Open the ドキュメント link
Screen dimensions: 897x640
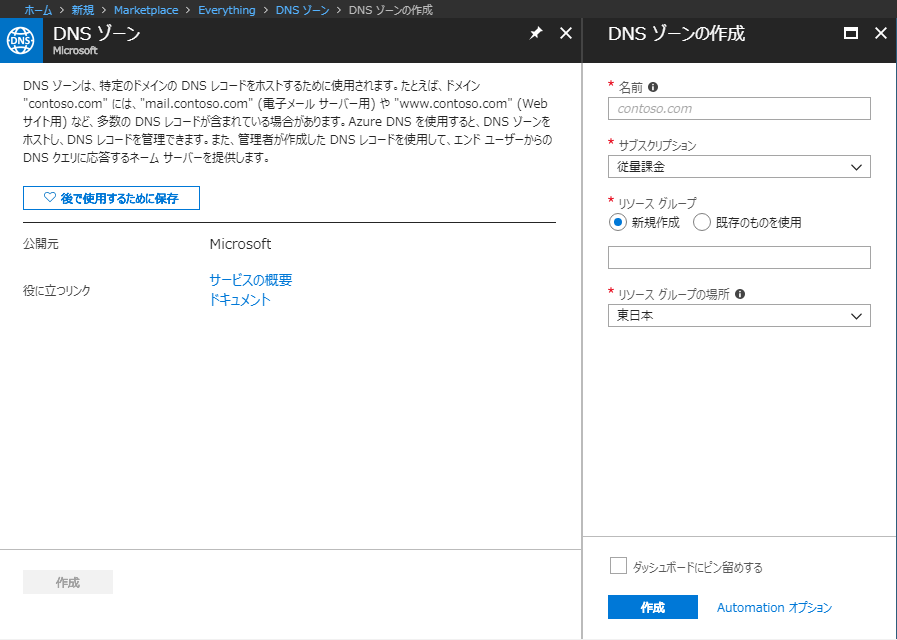coord(240,300)
